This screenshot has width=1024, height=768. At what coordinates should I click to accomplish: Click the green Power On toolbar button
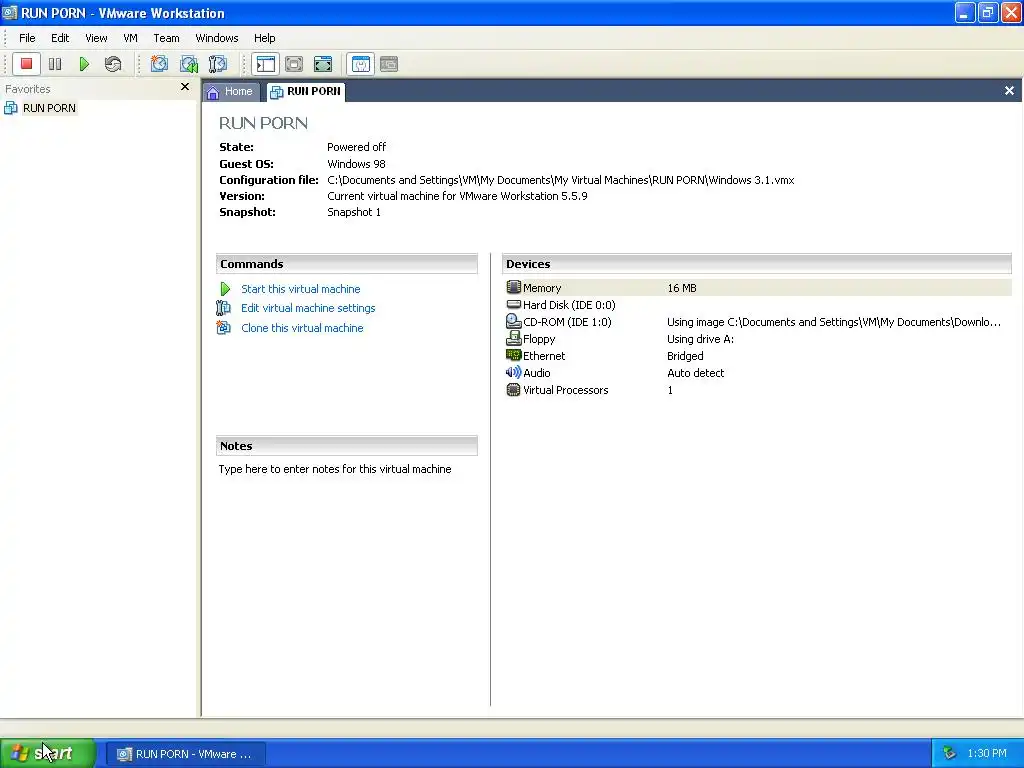[x=84, y=64]
